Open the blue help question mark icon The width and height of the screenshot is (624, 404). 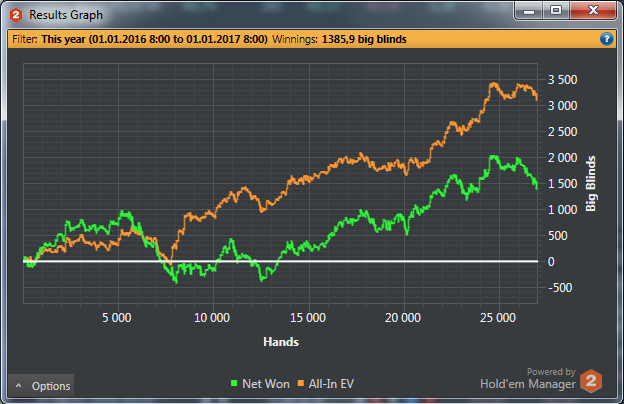[x=606, y=39]
